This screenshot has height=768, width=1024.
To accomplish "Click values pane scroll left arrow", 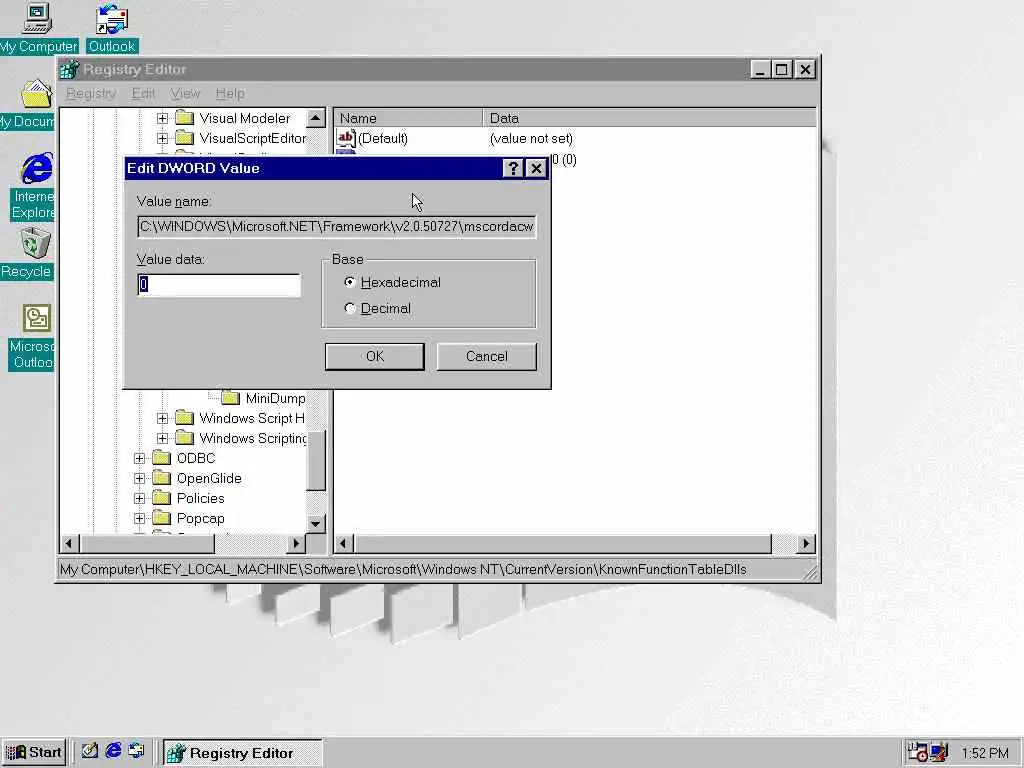I will [344, 543].
